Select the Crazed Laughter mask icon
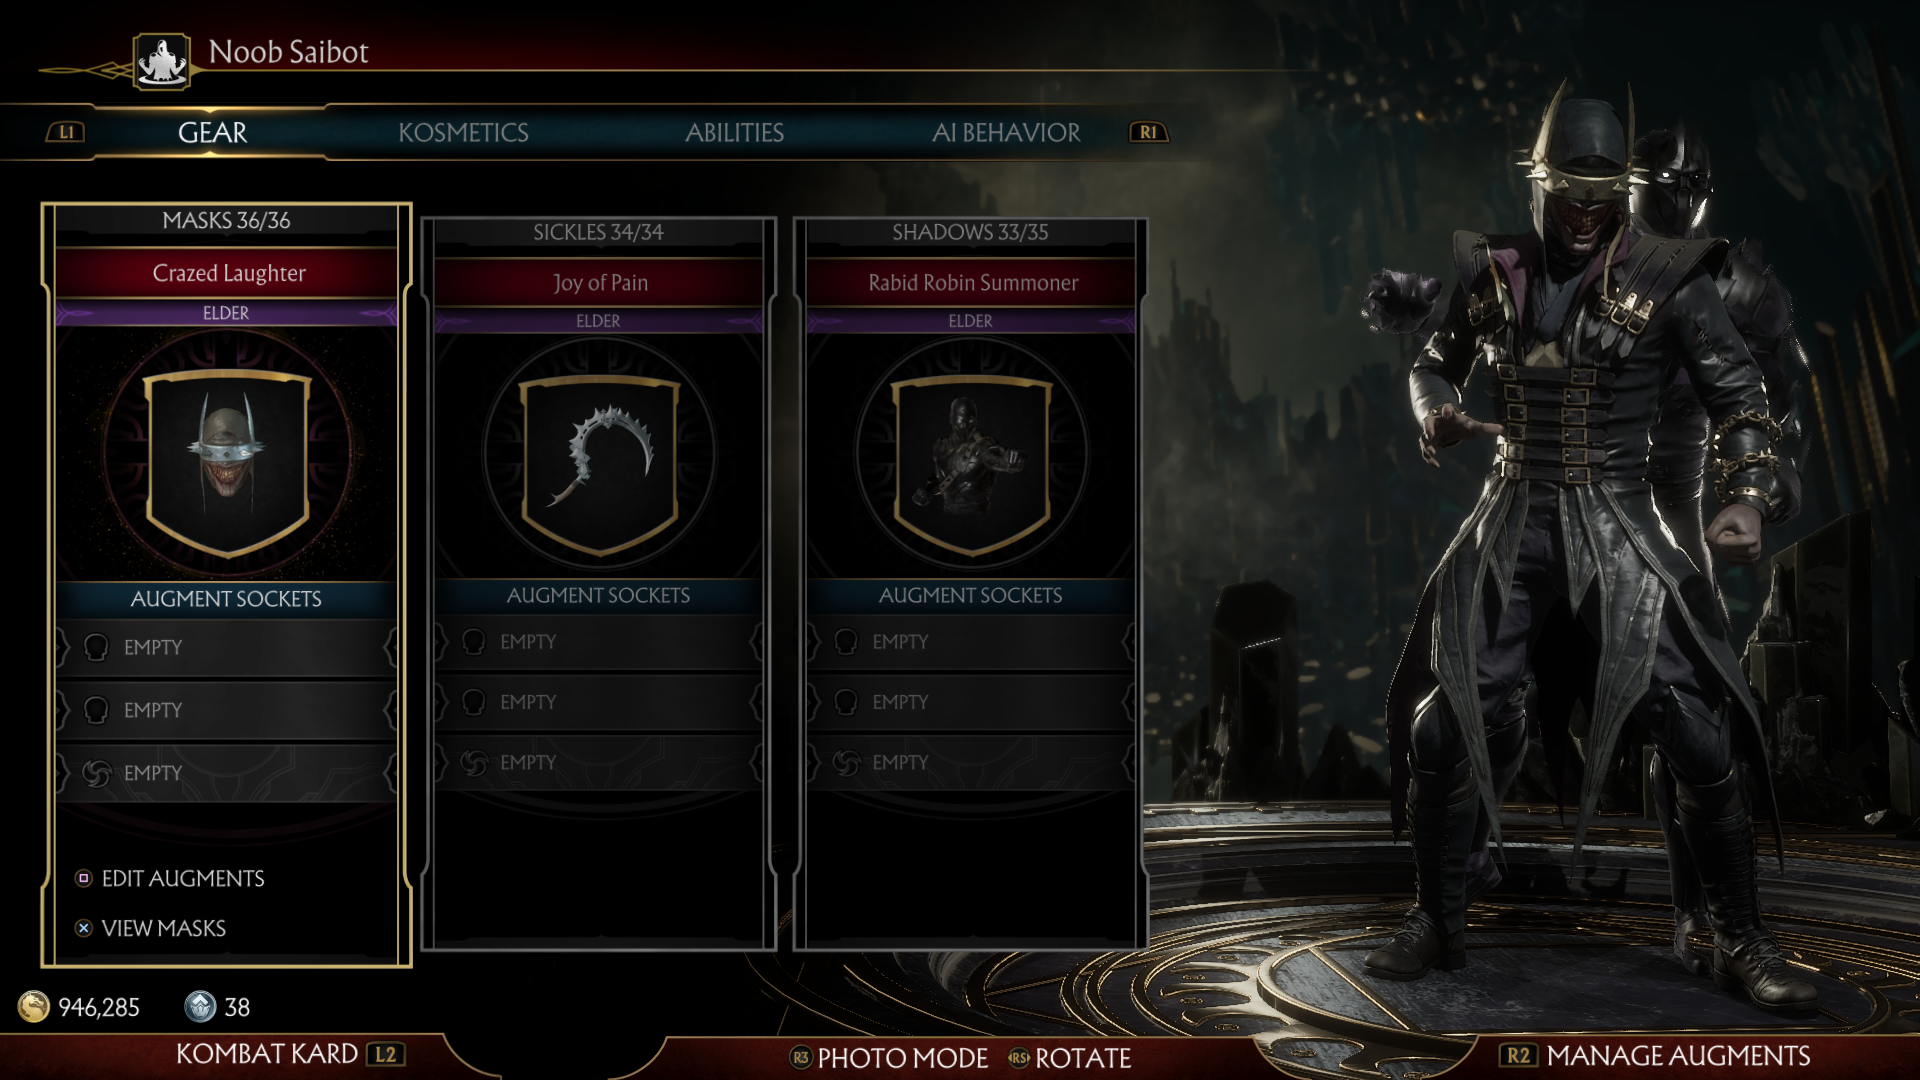 point(228,462)
